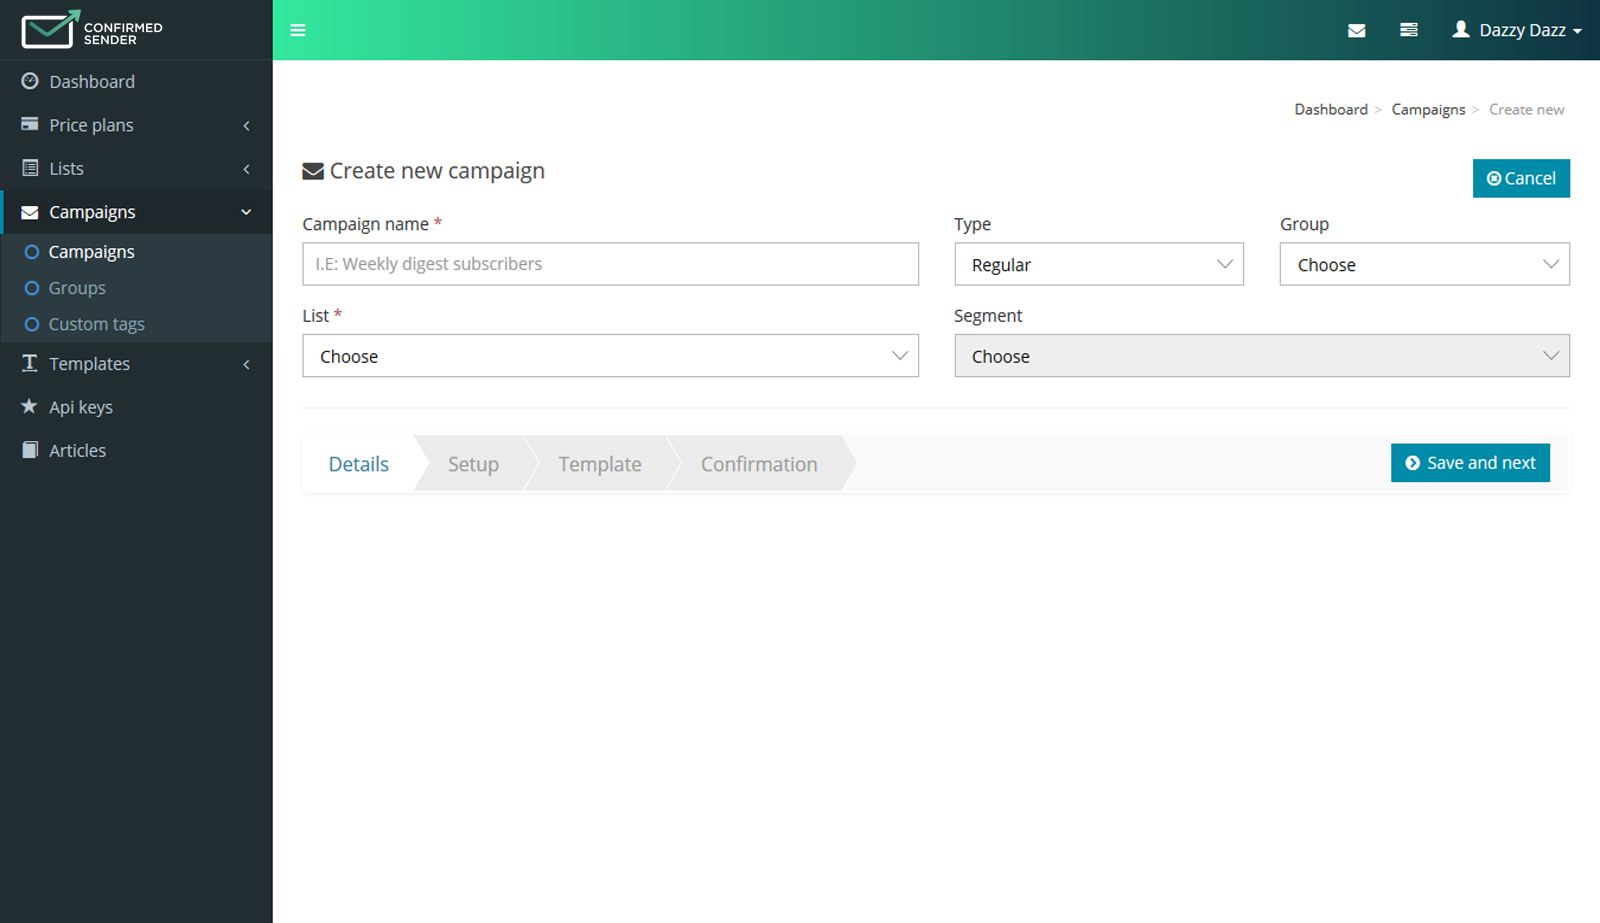
Task: Click the Api keys star icon
Action: click(30, 406)
